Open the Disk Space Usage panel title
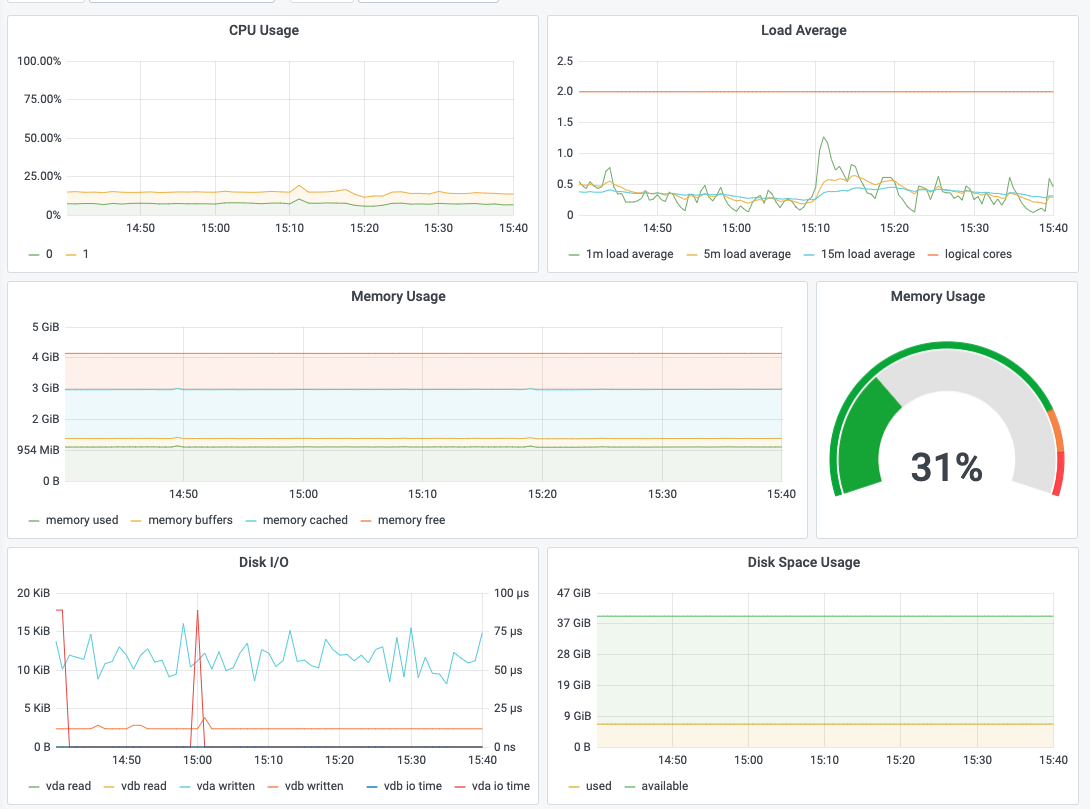Viewport: 1090px width, 809px height. [804, 562]
